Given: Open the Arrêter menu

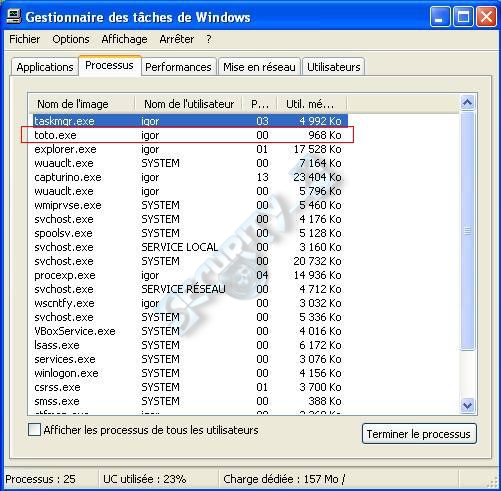Looking at the screenshot, I should [x=176, y=39].
